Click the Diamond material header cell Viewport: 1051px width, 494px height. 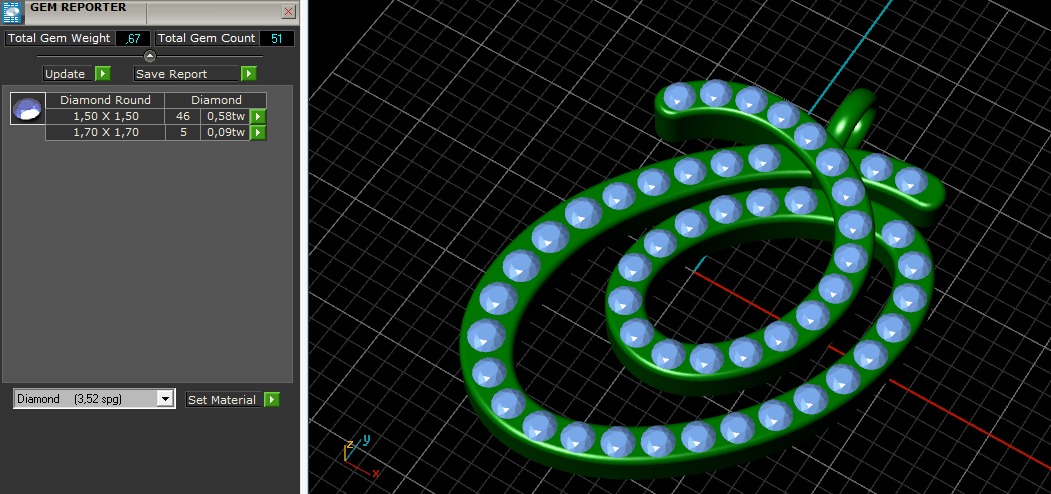point(216,100)
